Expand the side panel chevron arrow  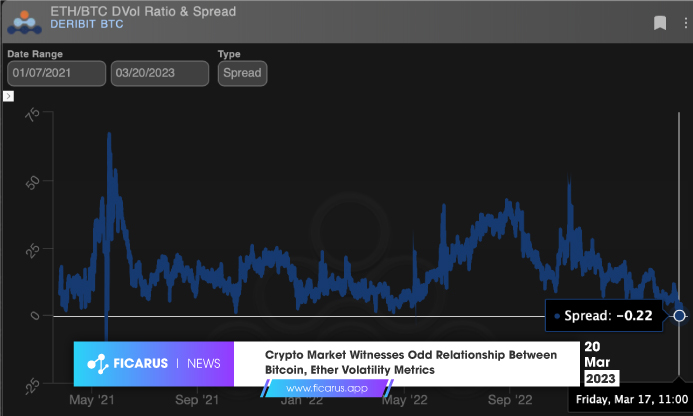pyautogui.click(x=8, y=96)
